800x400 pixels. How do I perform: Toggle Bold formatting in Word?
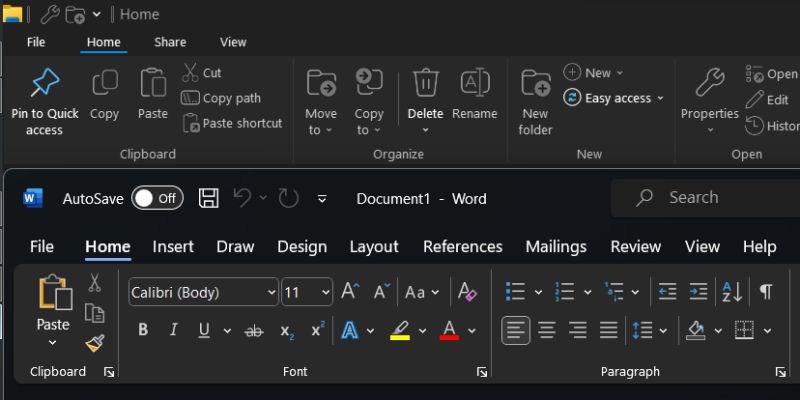pos(143,330)
